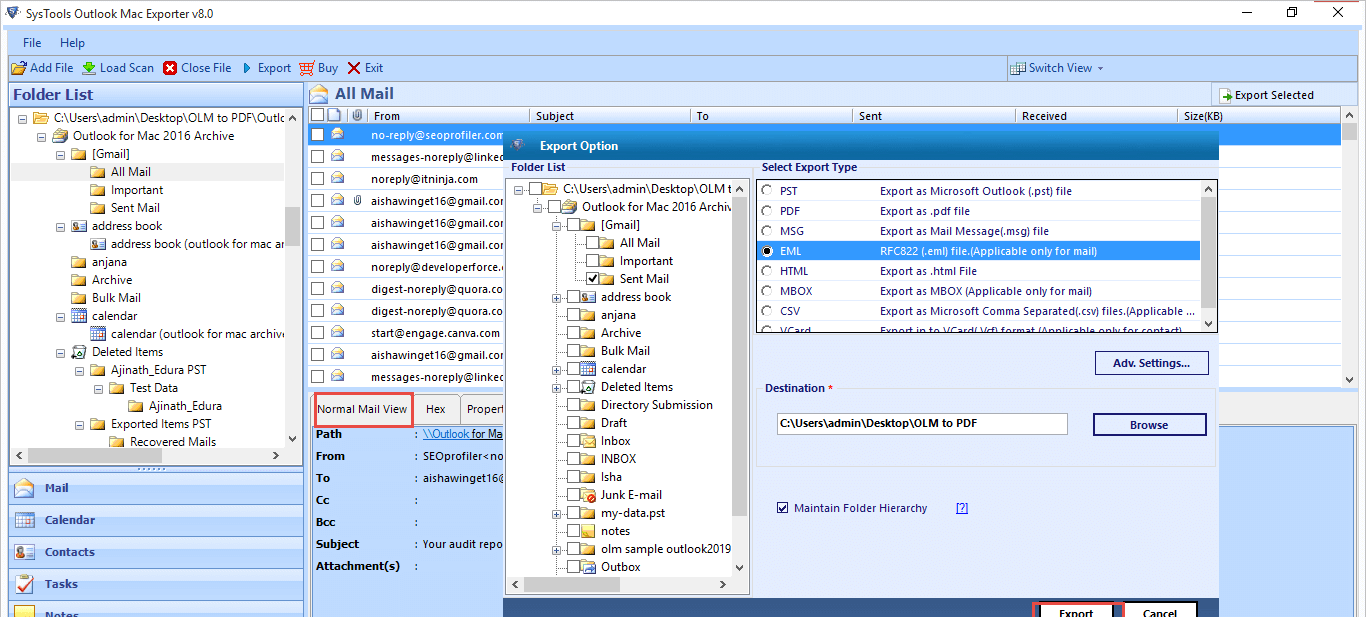
Task: Tick the select-all checkbox in mail list header
Action: [x=318, y=116]
